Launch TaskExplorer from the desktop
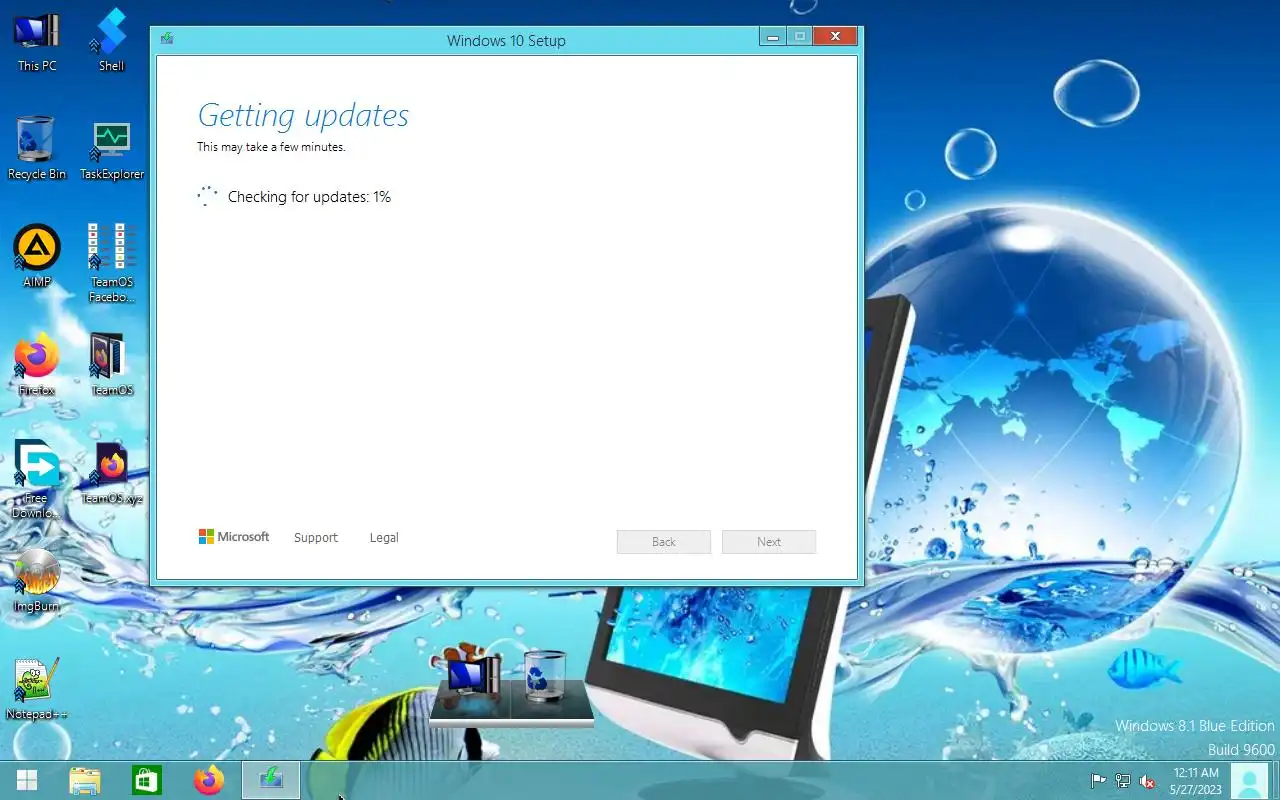 pyautogui.click(x=112, y=149)
